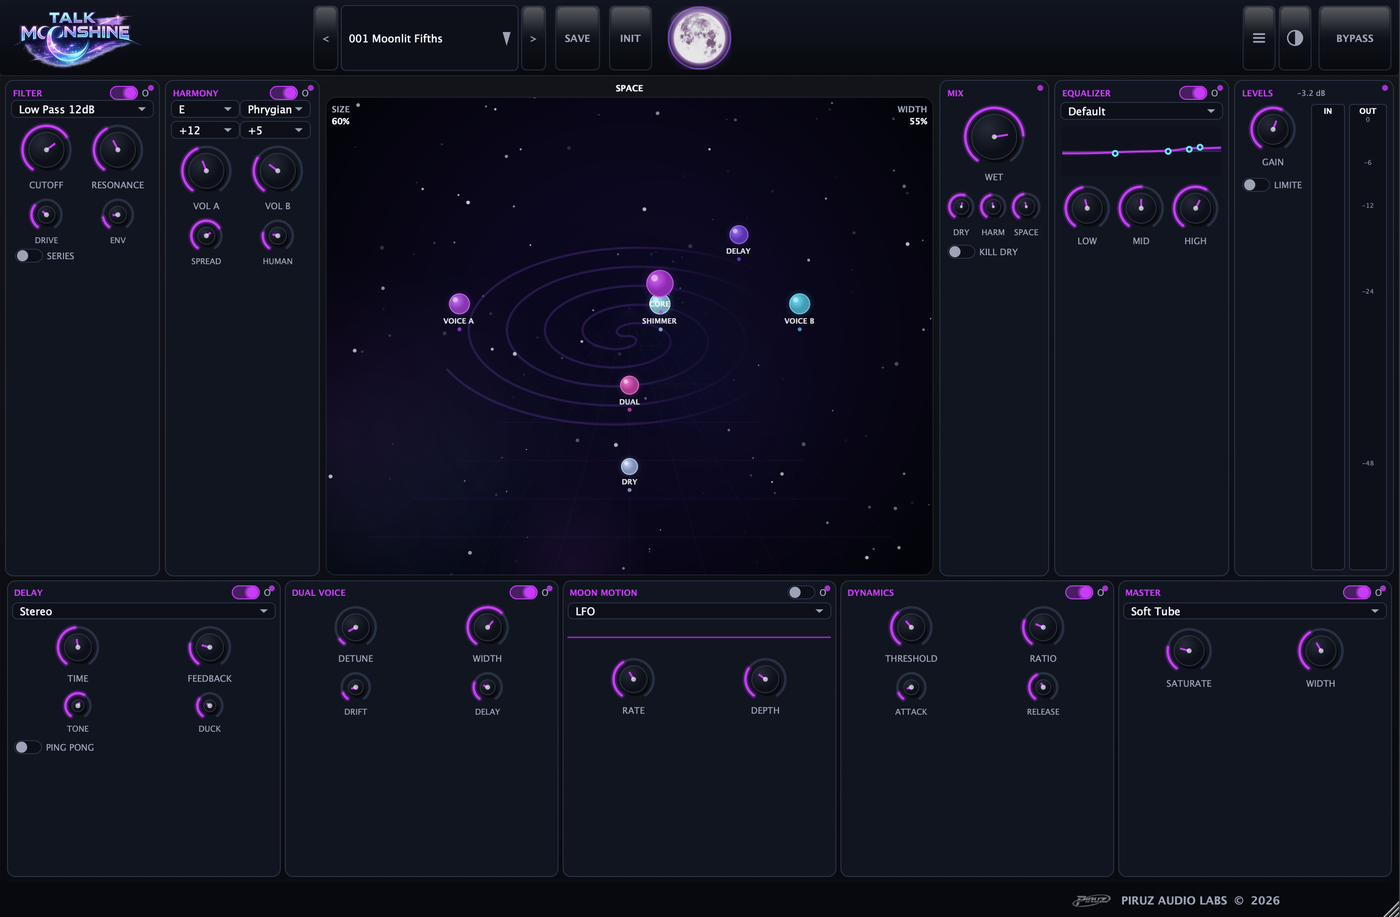
Task: Toggle the MASTER section off
Action: (x=1357, y=592)
